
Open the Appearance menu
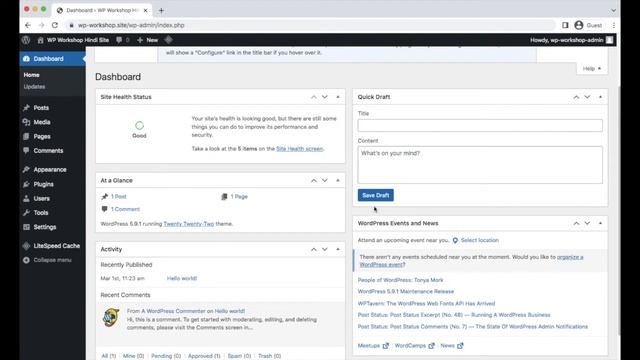[50, 170]
